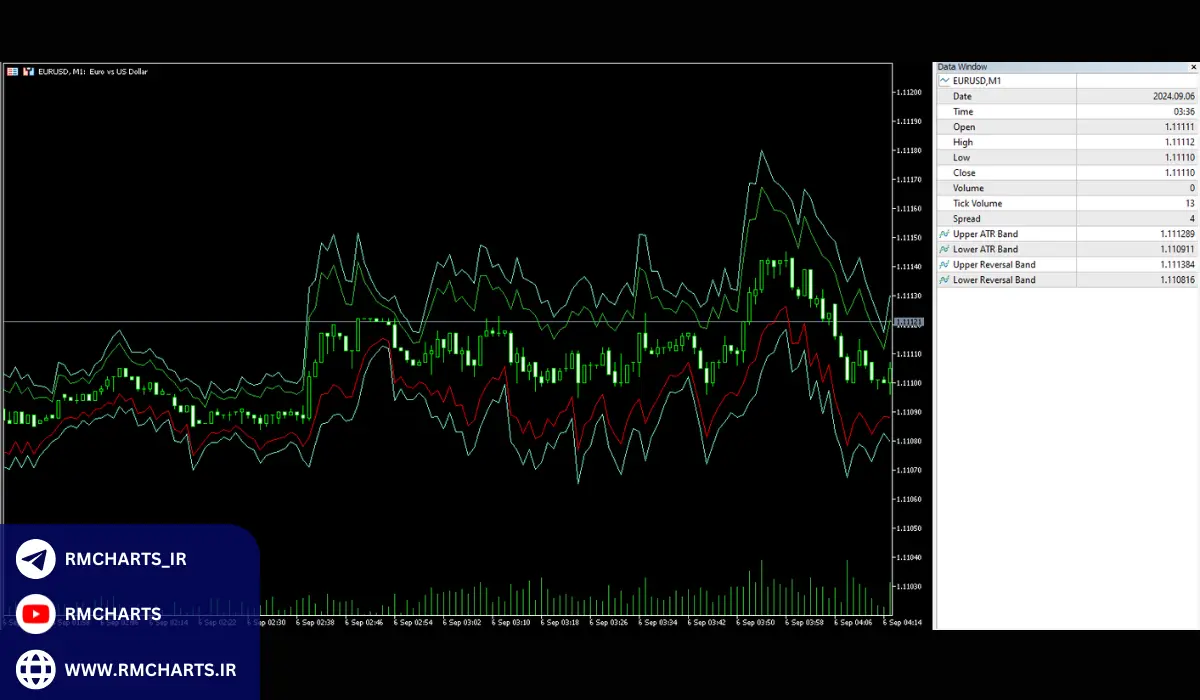Click the globe icon next to the website address

34,669
